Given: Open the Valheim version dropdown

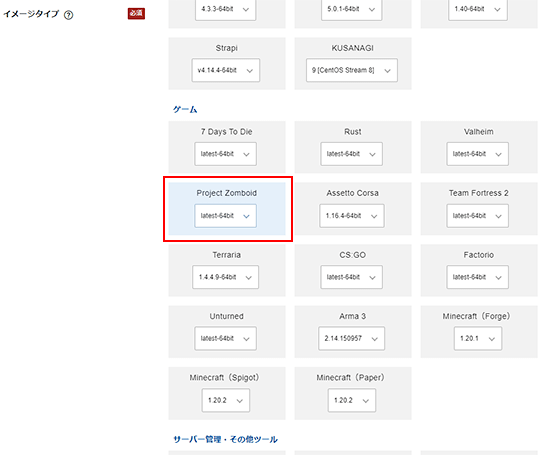Looking at the screenshot, I should [477, 154].
